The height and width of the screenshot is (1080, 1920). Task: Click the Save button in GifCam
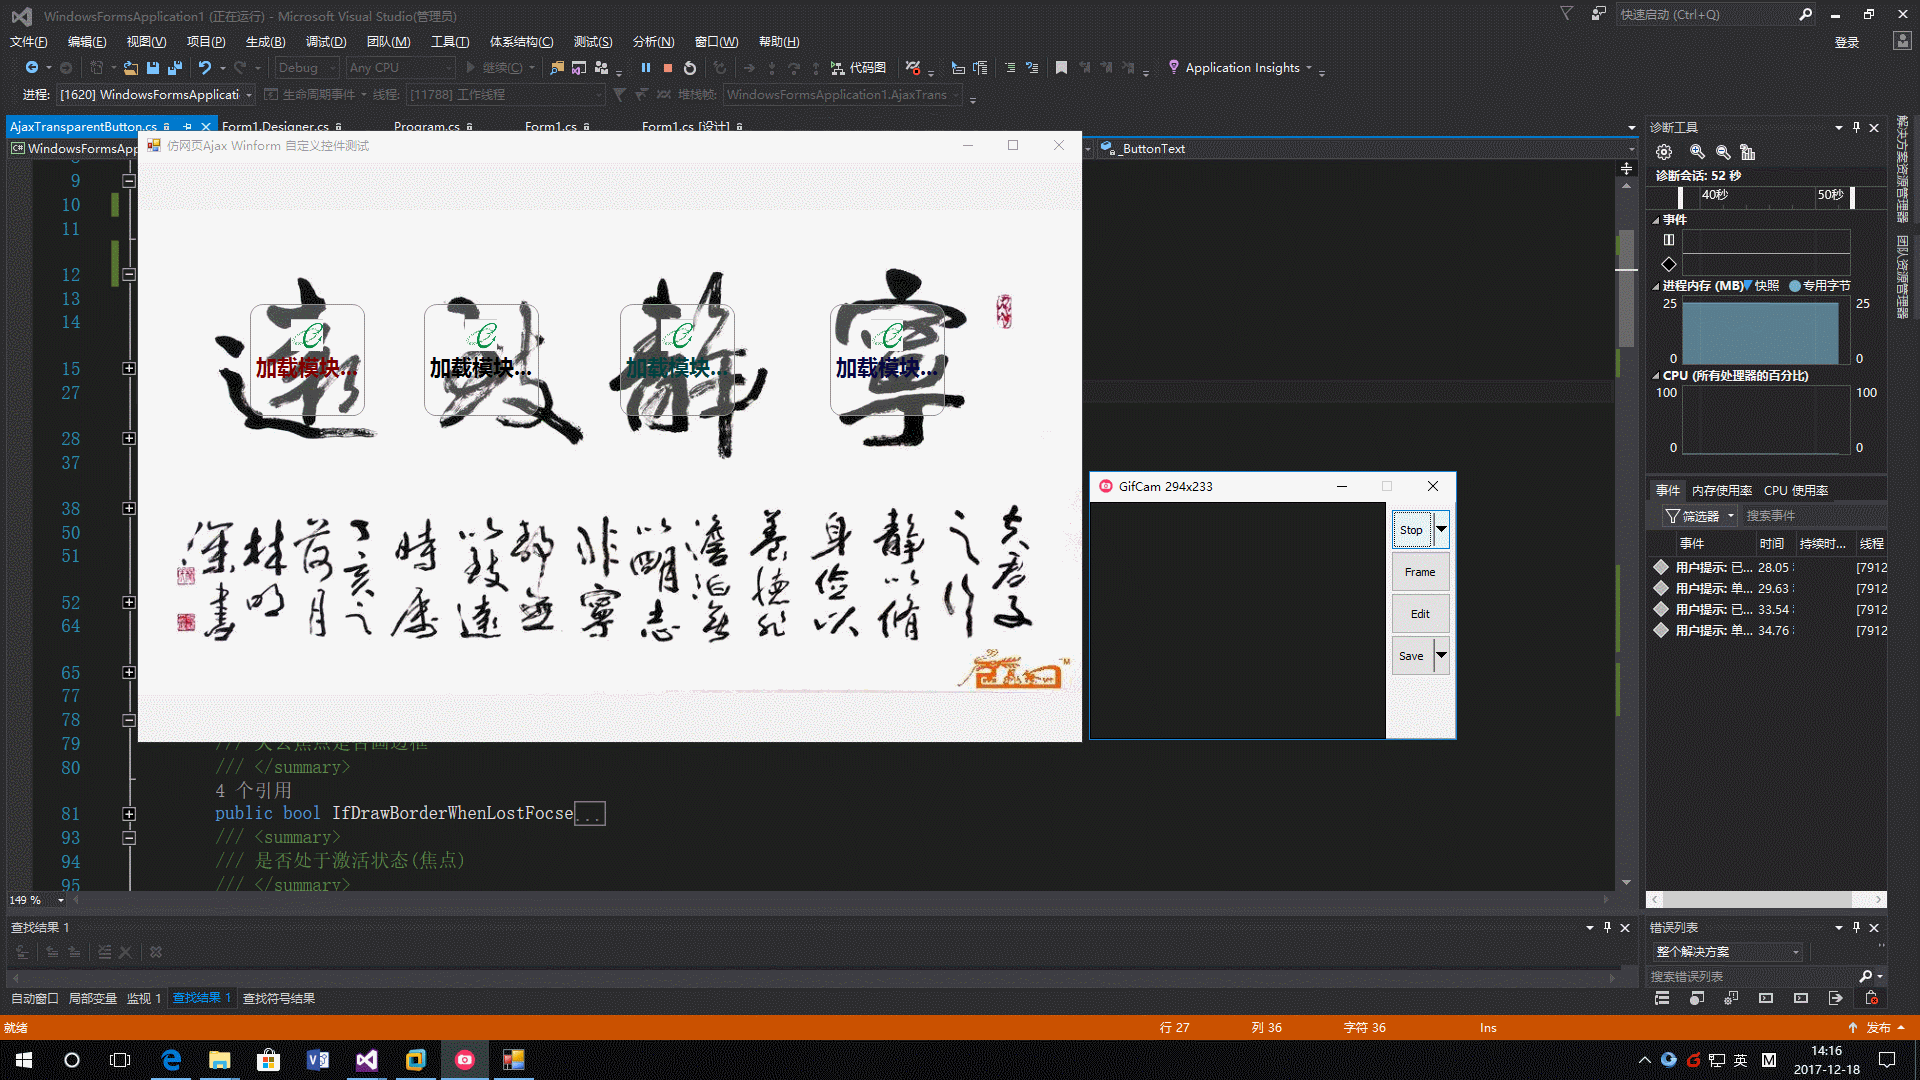pos(1412,655)
